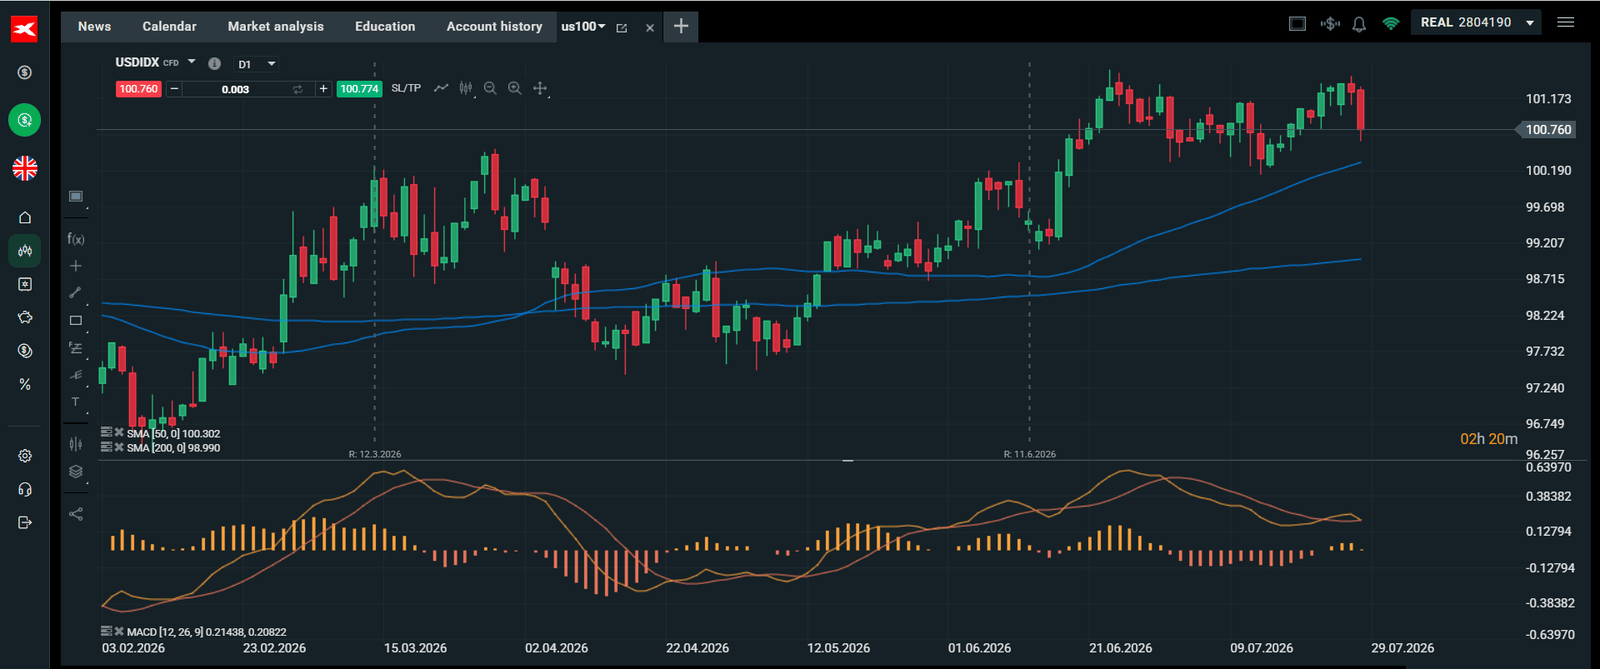Select the pitchfork fan drawing tool

tap(76, 375)
